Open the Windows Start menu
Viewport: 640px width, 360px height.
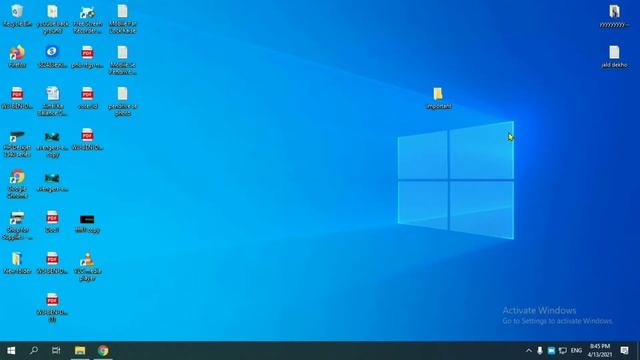(11, 351)
